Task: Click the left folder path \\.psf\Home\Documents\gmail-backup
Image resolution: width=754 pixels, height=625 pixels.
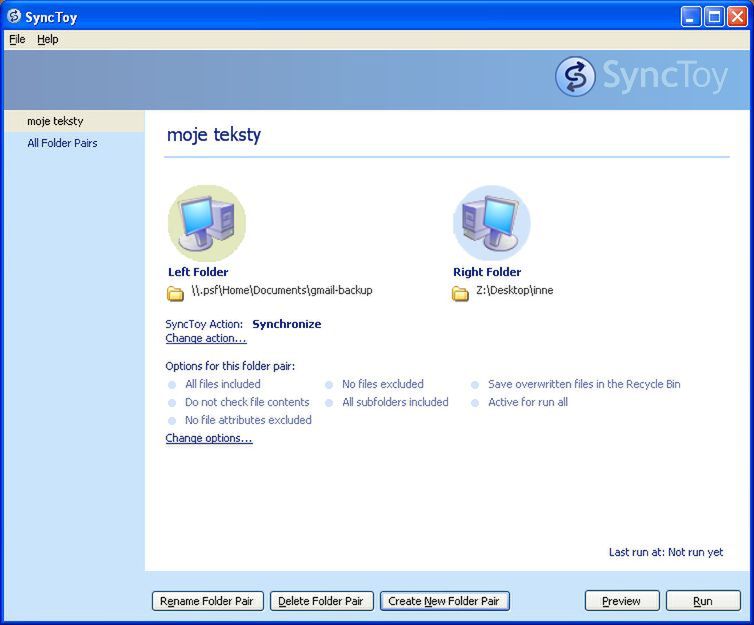Action: click(x=282, y=290)
